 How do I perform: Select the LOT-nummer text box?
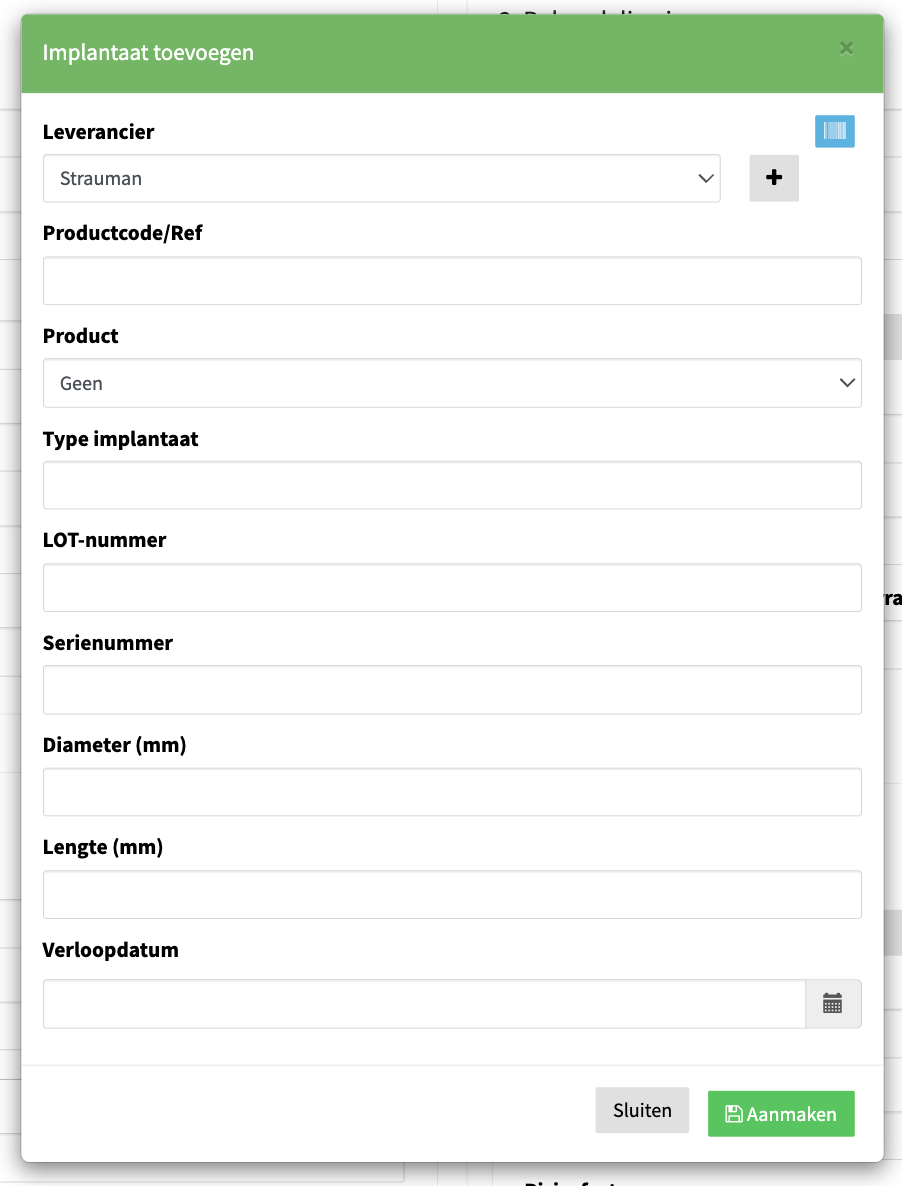pos(452,587)
